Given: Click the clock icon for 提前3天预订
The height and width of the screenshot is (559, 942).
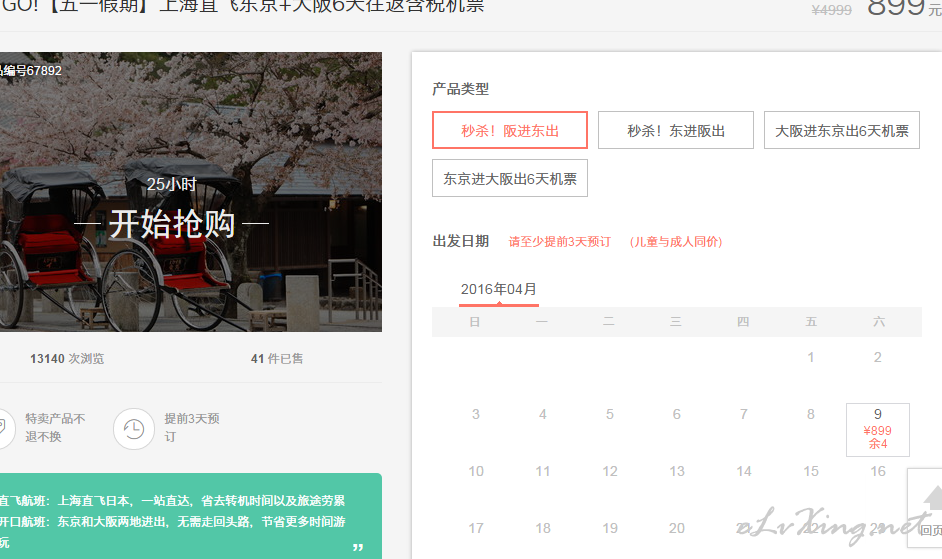Looking at the screenshot, I should (134, 429).
